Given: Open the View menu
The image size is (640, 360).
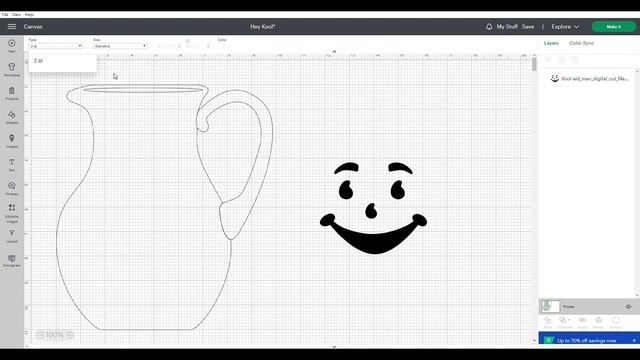Looking at the screenshot, I should 16,14.
